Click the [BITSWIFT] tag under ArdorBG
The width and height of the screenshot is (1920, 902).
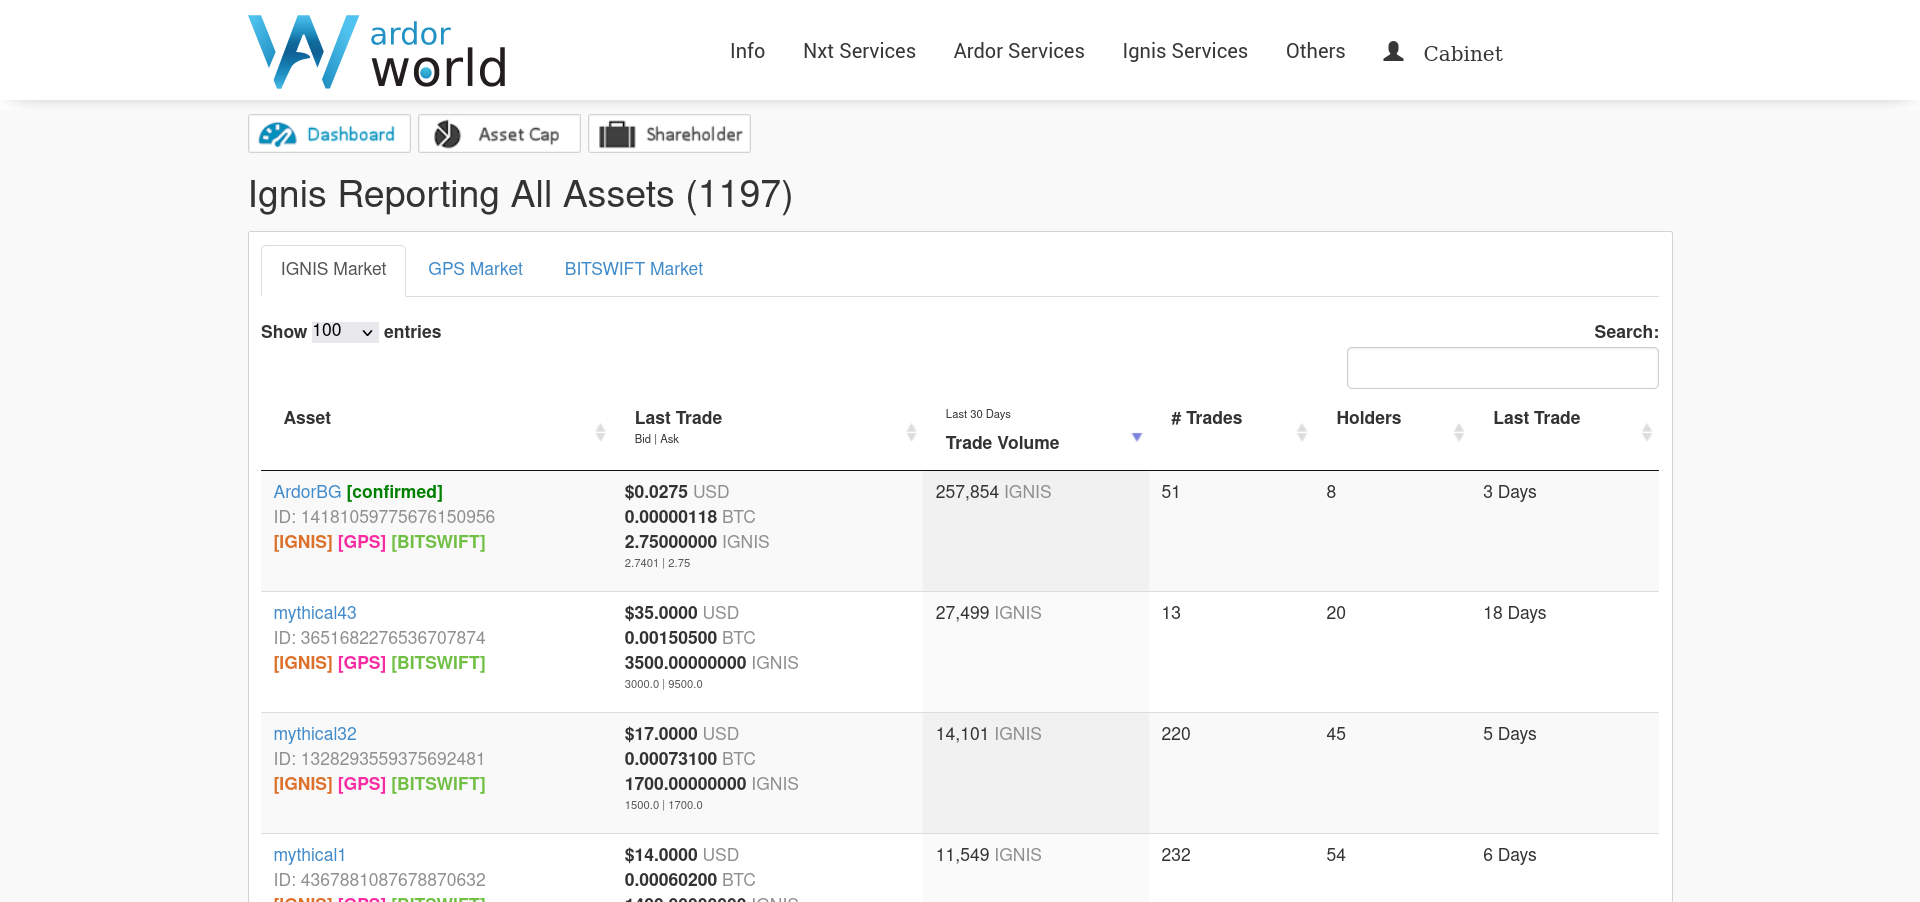point(438,542)
